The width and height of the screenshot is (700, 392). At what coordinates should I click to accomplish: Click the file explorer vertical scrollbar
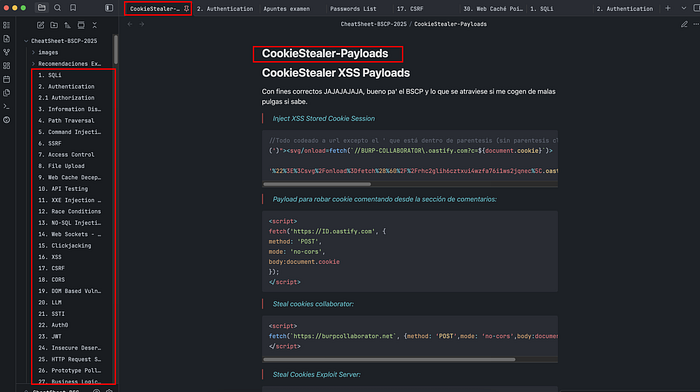(x=116, y=49)
